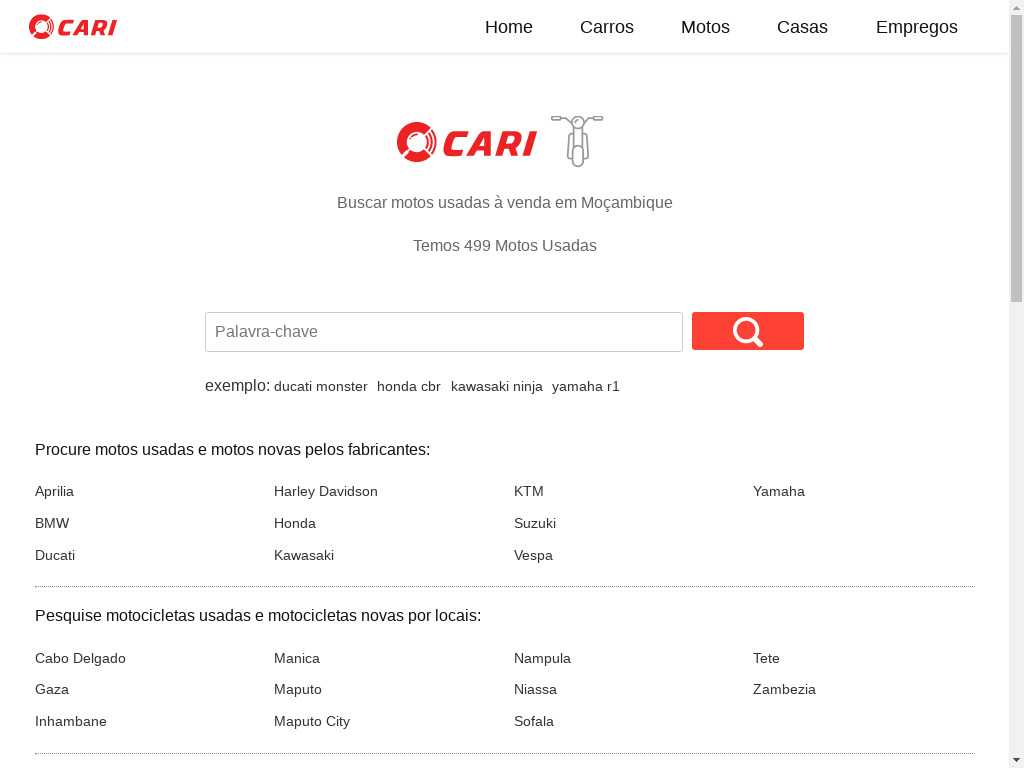Open the Kawasaki manufacturer link

304,555
